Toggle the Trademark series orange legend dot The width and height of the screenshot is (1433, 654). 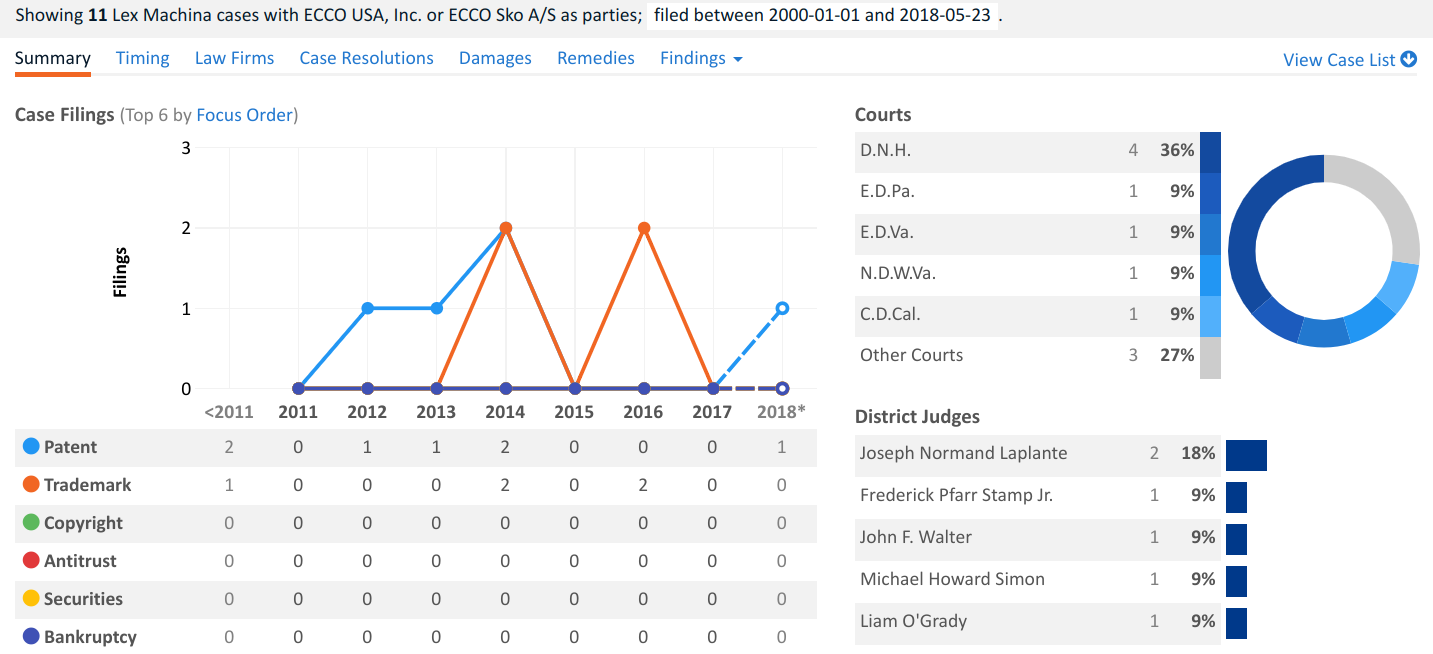[x=30, y=485]
